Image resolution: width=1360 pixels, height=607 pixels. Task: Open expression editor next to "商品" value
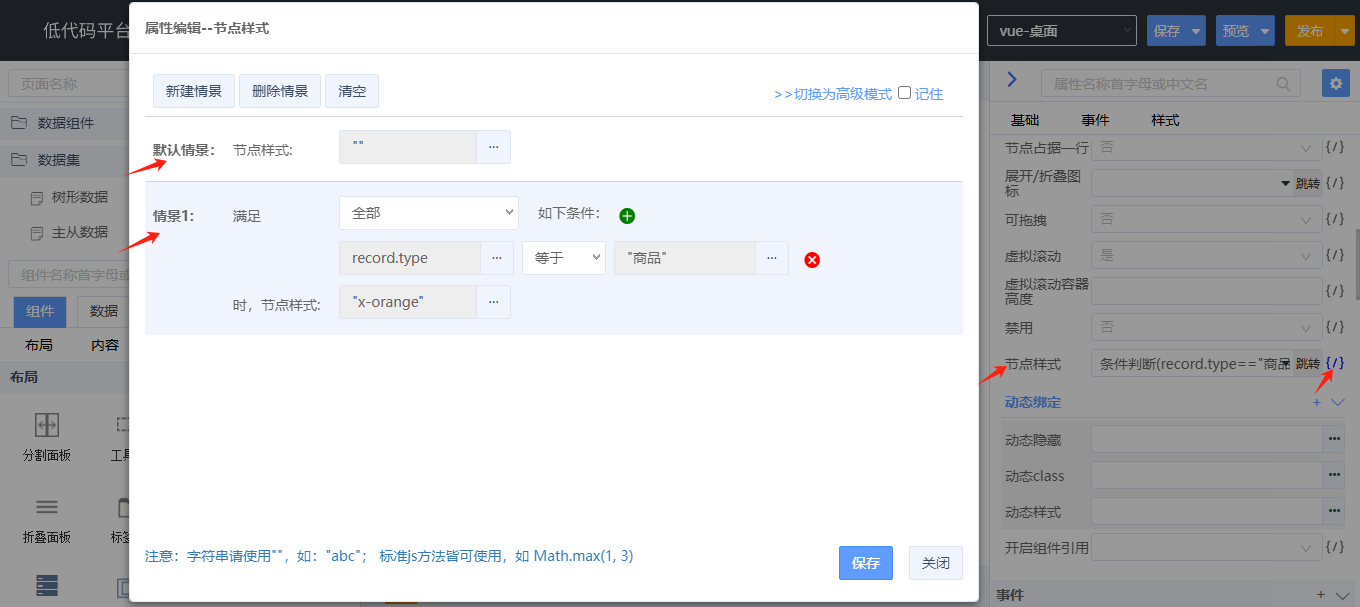click(x=771, y=258)
